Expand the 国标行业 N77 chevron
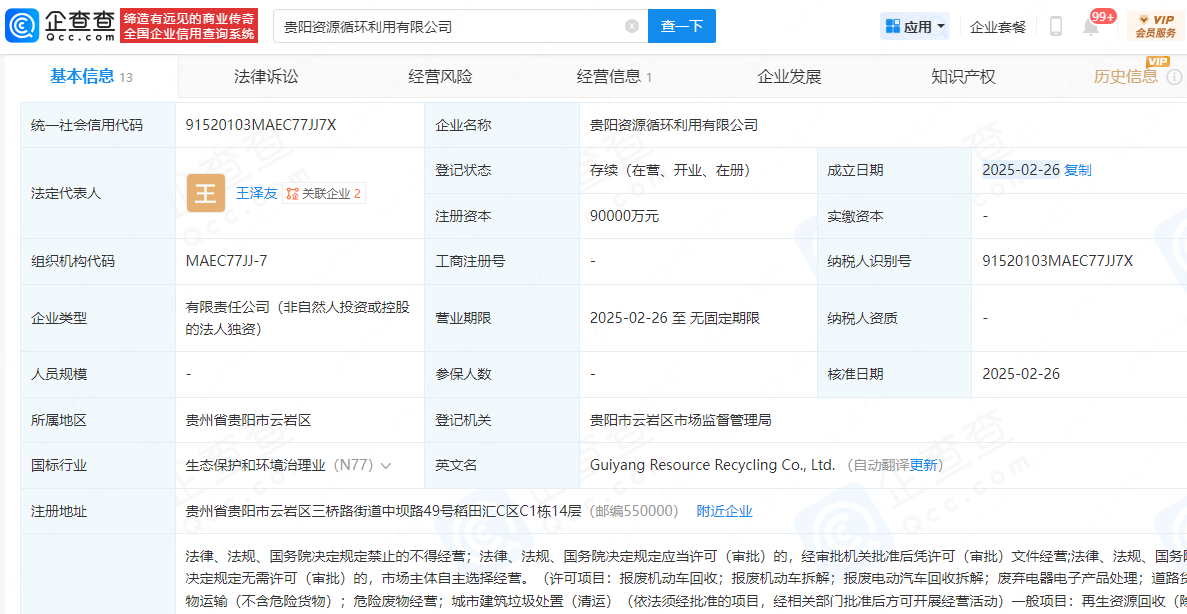This screenshot has height=614, width=1187. [x=386, y=466]
